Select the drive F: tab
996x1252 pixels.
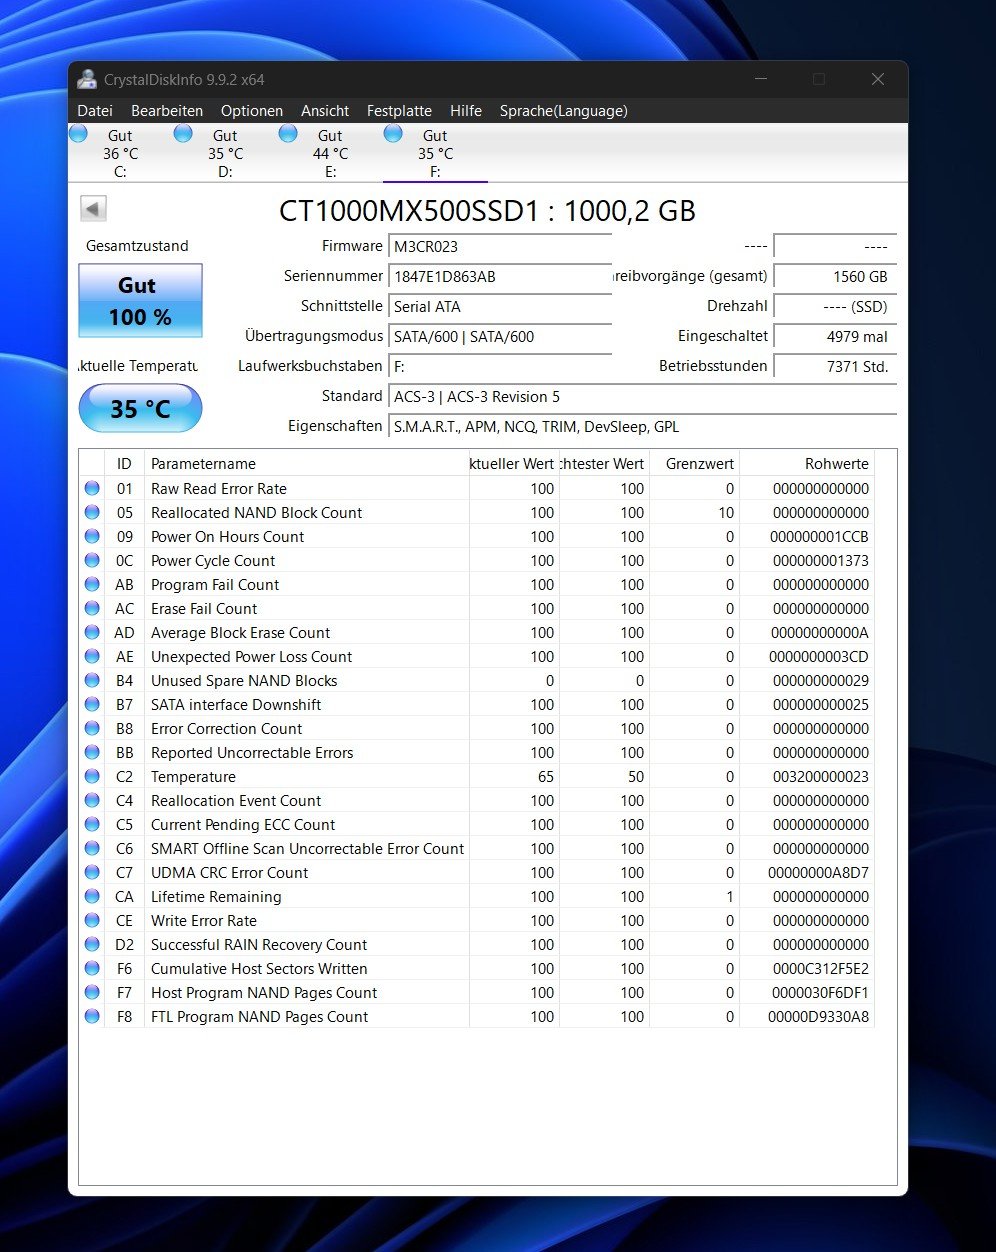click(x=435, y=153)
